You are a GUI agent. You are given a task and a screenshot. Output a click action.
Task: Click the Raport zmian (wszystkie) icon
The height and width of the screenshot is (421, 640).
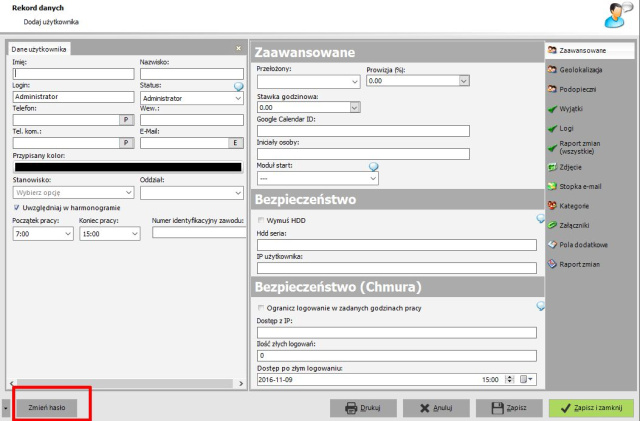click(552, 147)
